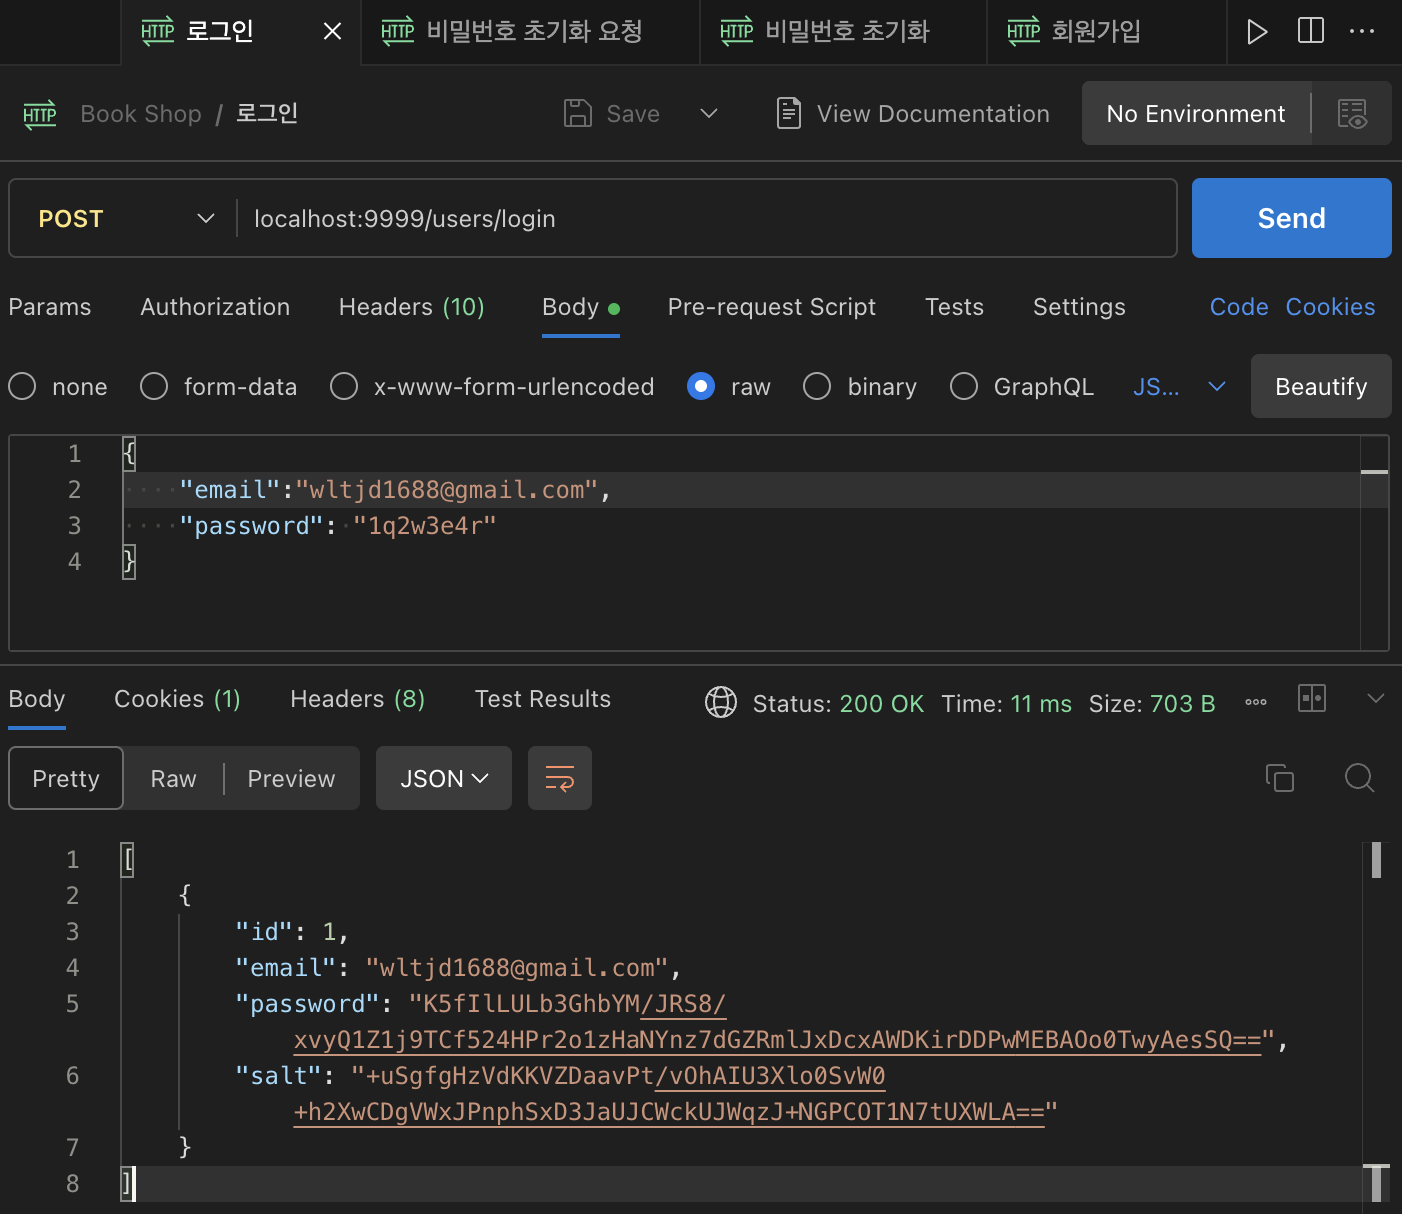The height and width of the screenshot is (1214, 1402).
Task: Open the response more options dots
Action: tap(1256, 702)
